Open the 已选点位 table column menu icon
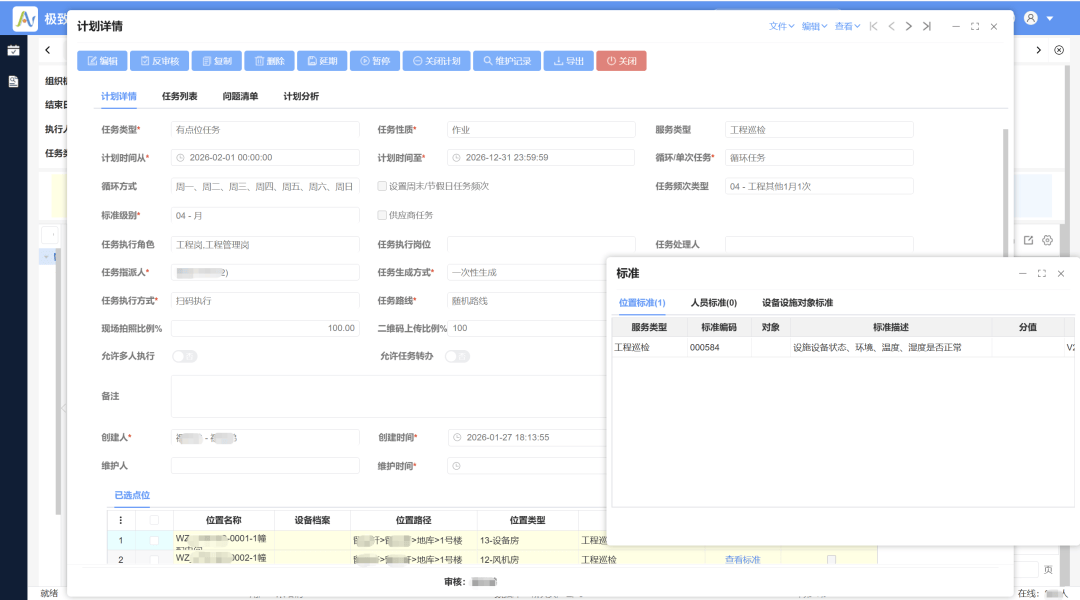Screen dimensions: 1080x600 [x=121, y=520]
